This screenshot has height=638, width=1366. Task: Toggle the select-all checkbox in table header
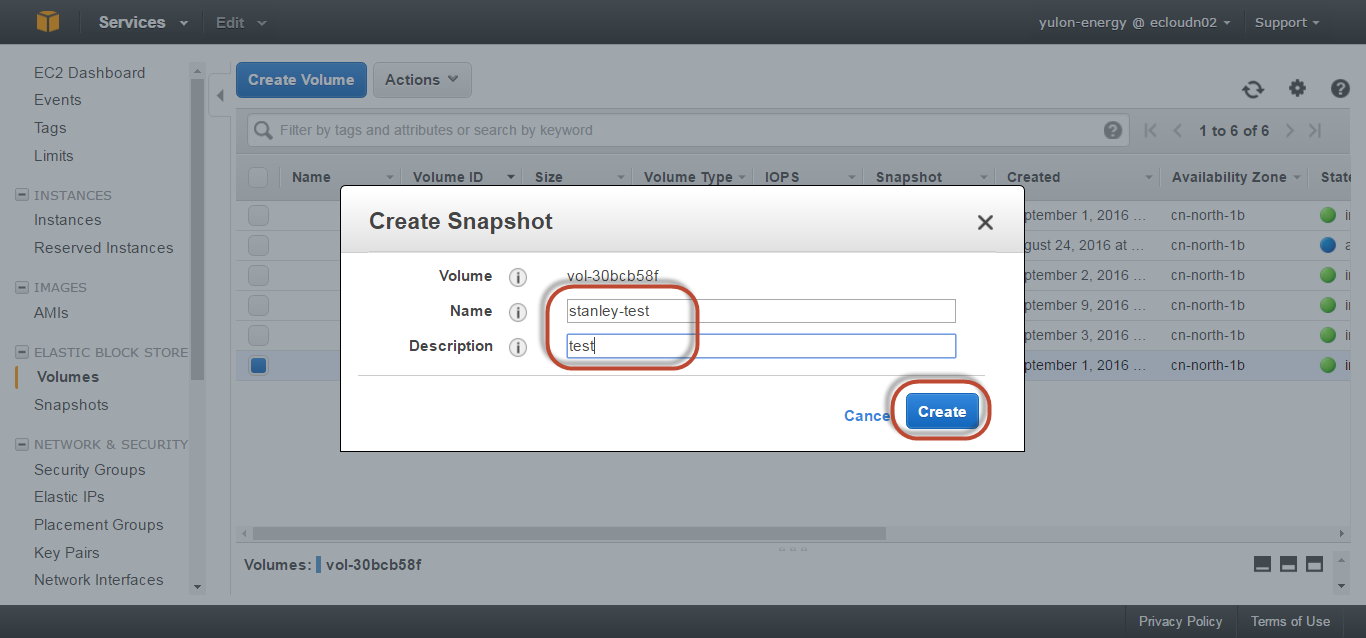(258, 177)
